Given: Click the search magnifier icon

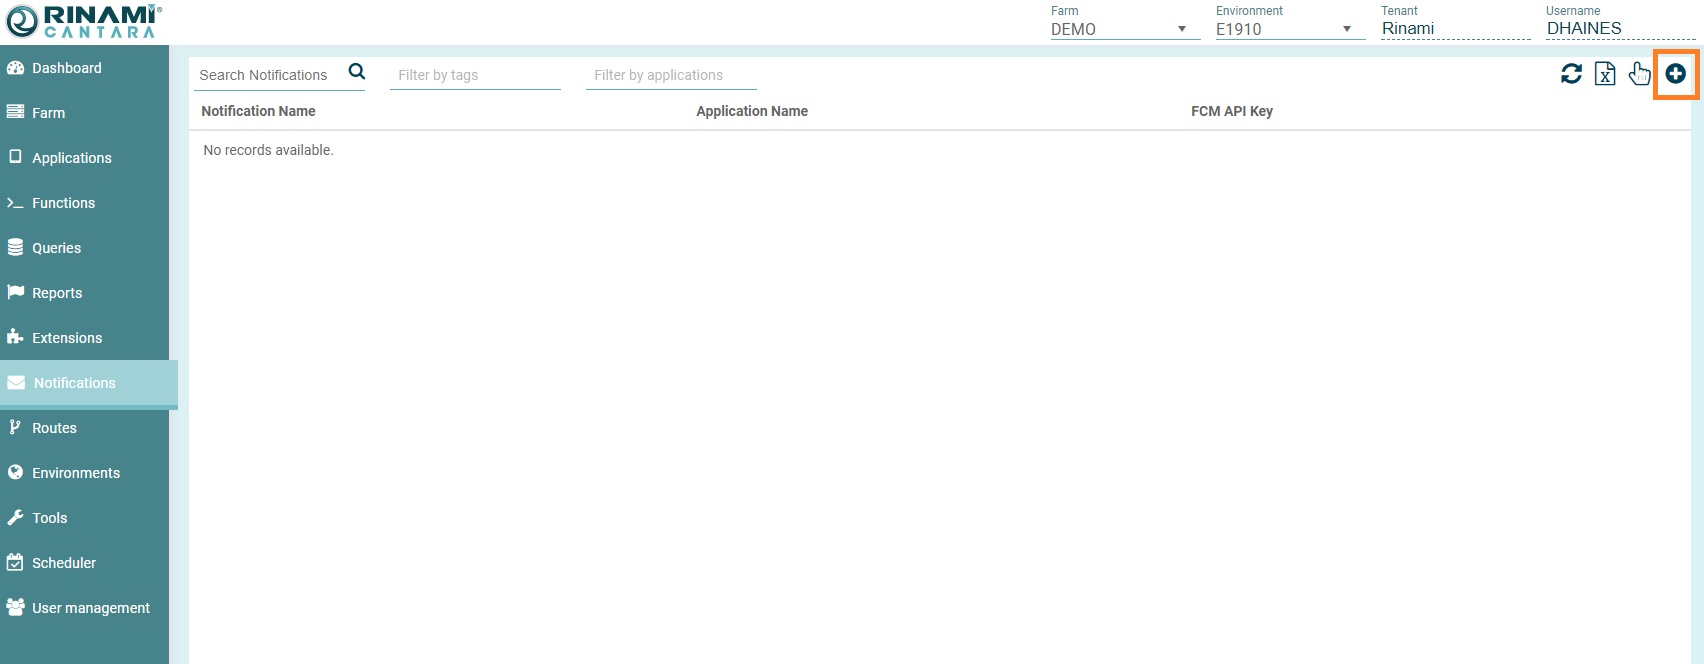Looking at the screenshot, I should [356, 72].
